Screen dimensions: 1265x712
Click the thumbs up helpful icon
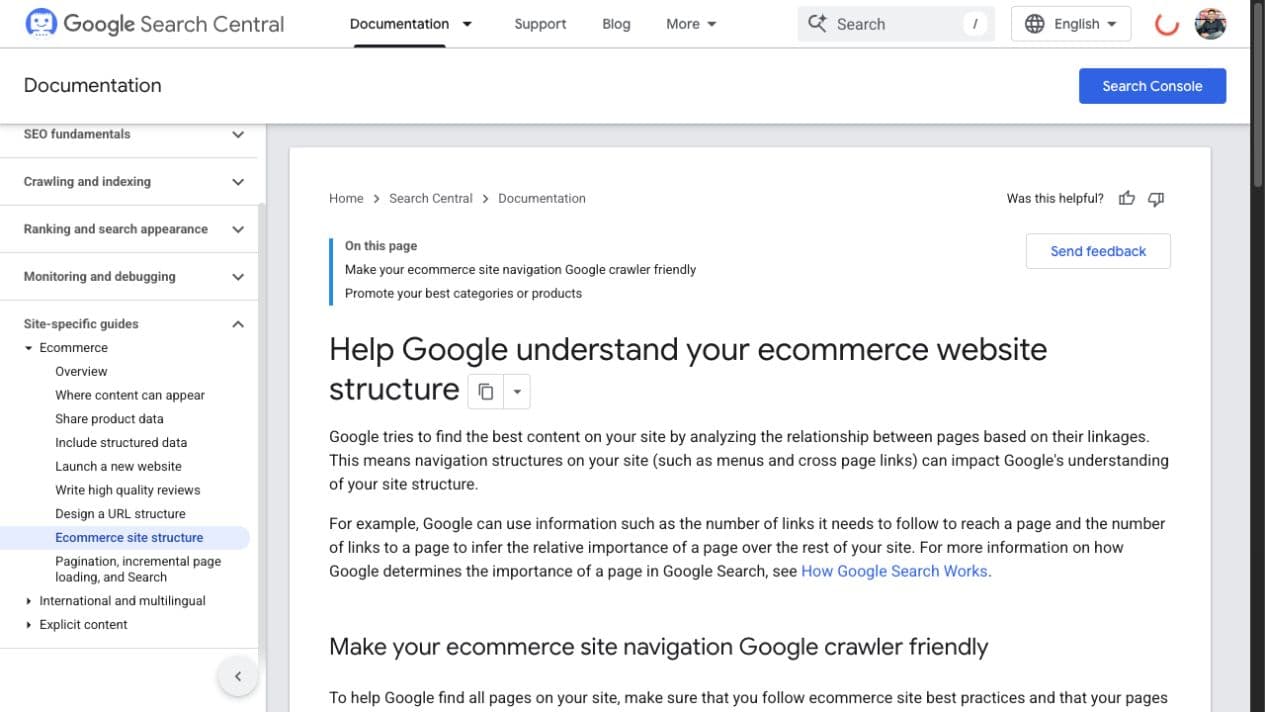click(x=1127, y=198)
